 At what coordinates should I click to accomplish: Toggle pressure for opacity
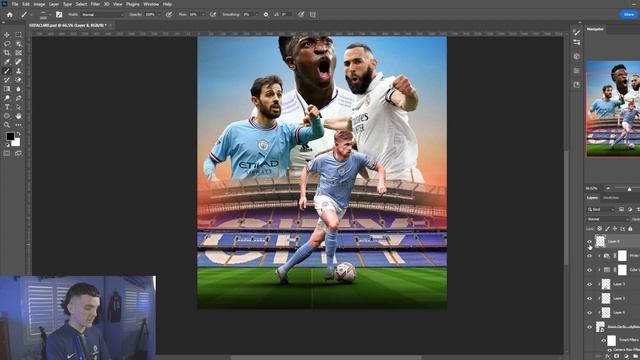point(169,14)
